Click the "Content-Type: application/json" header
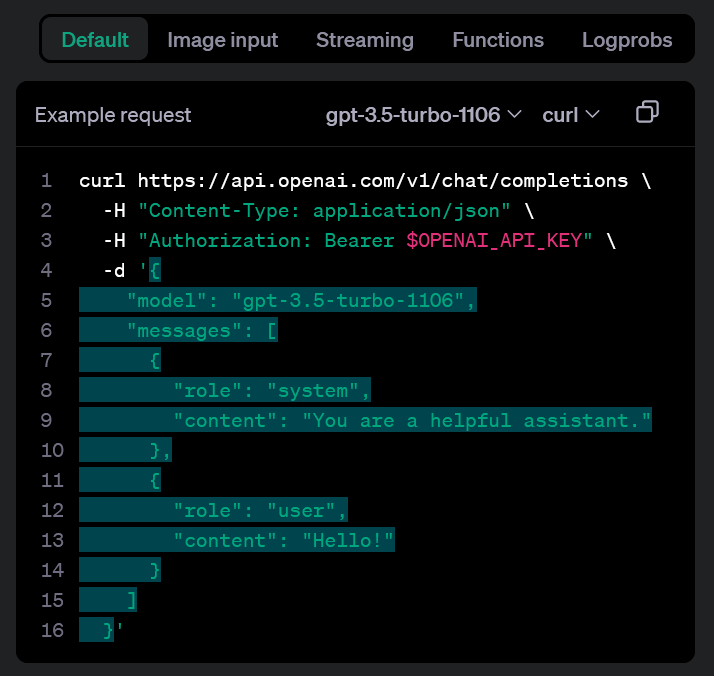 pos(324,211)
